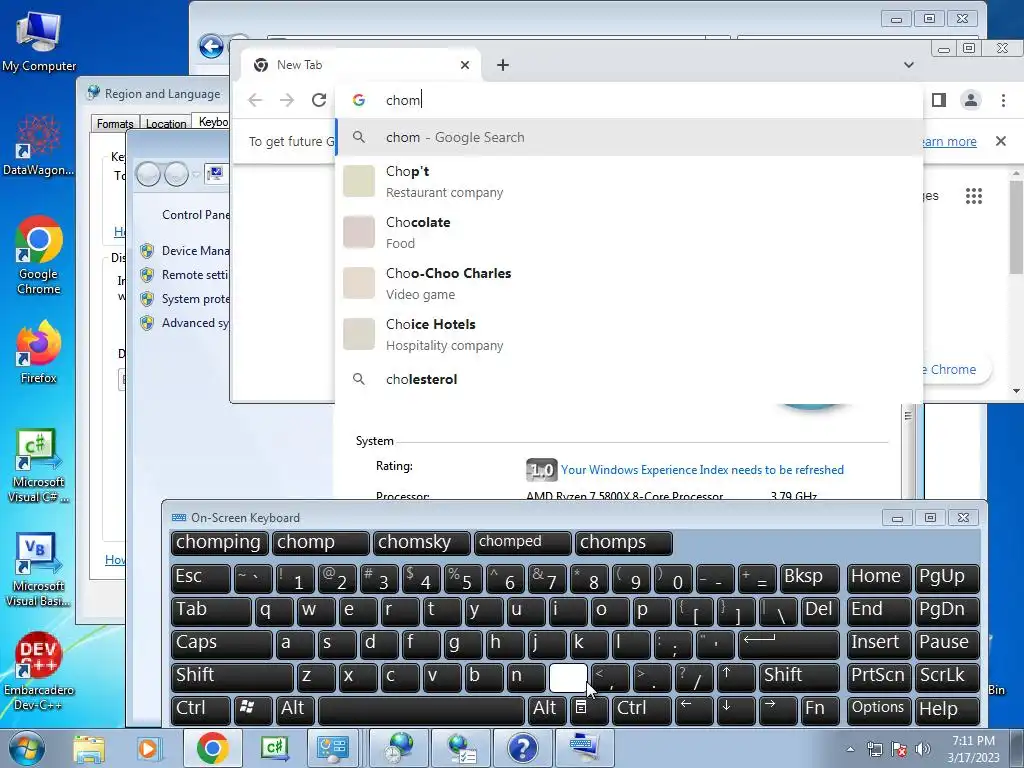
Task: Click Chrome's forward navigation arrow
Action: click(287, 100)
